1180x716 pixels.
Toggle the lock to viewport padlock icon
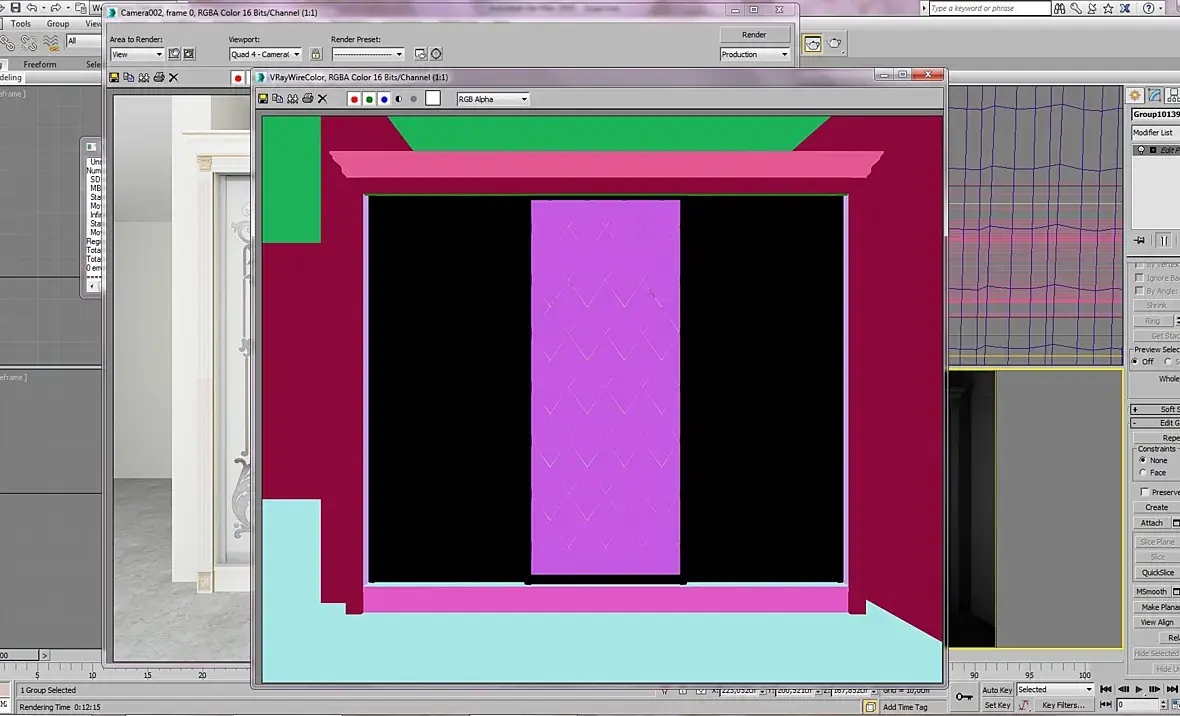[316, 54]
